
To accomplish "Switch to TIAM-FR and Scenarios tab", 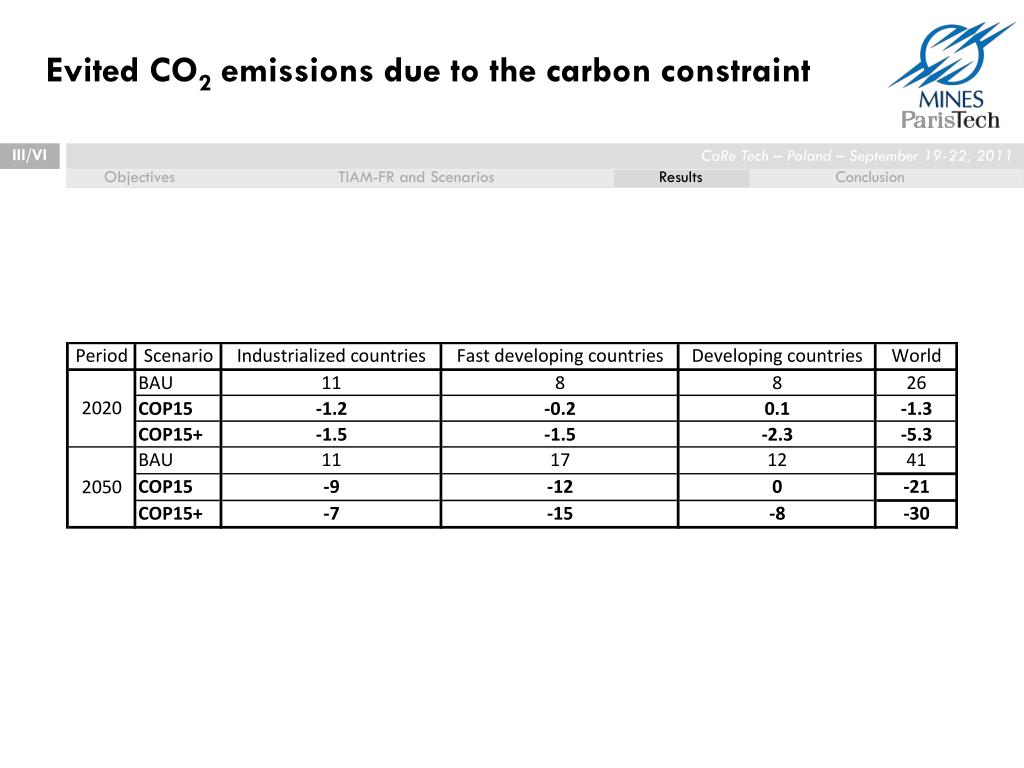I will coord(416,177).
